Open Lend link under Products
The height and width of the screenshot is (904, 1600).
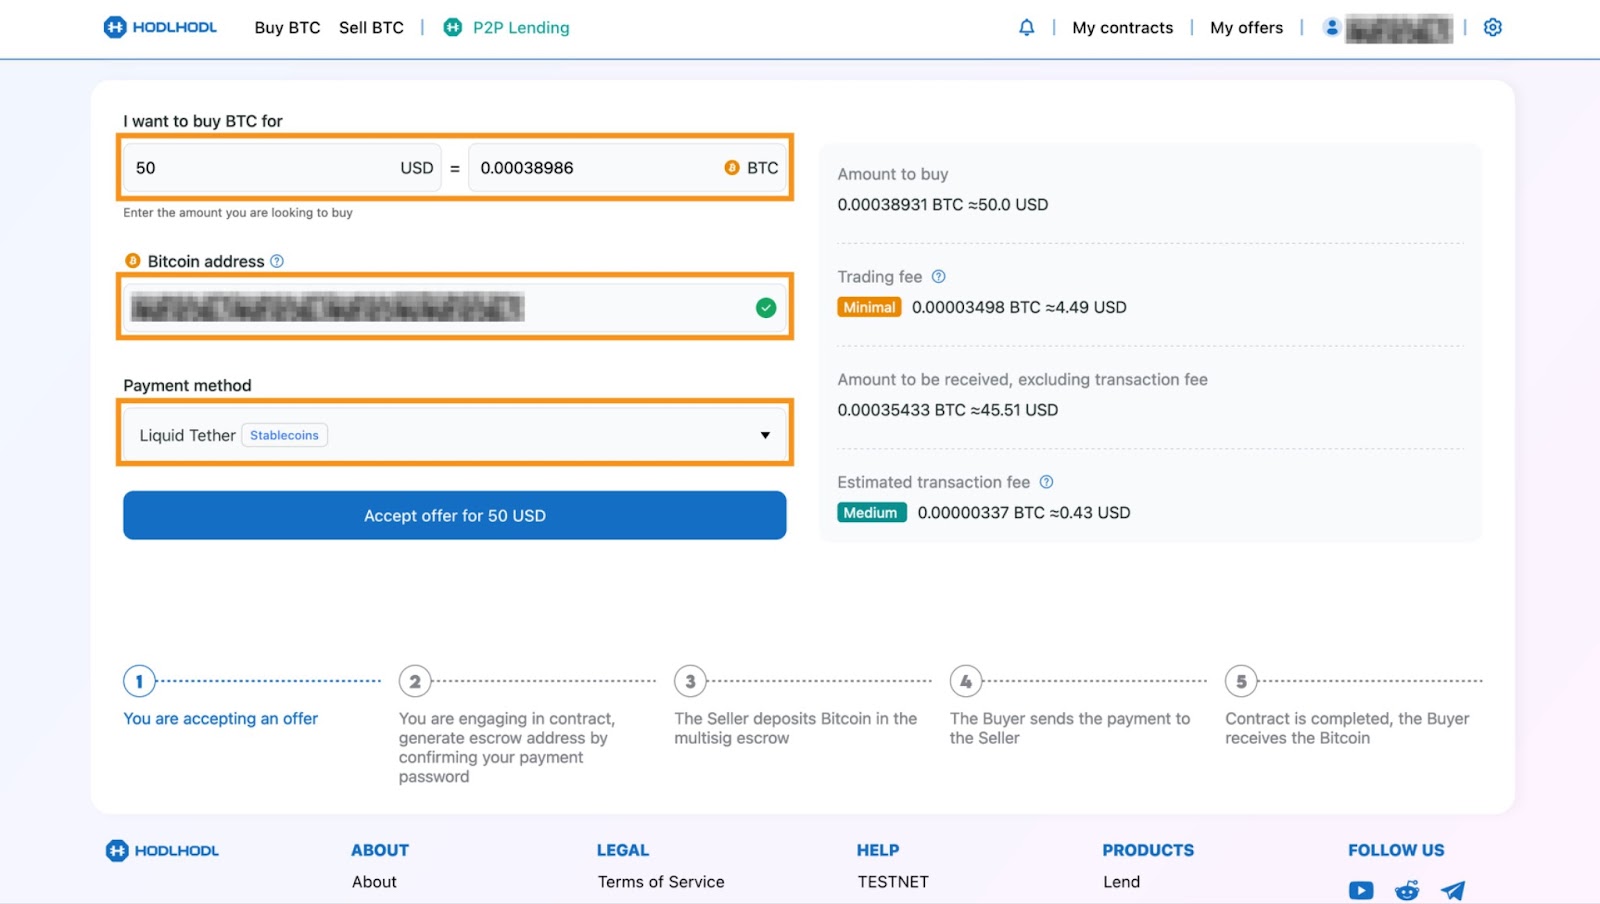(1121, 882)
